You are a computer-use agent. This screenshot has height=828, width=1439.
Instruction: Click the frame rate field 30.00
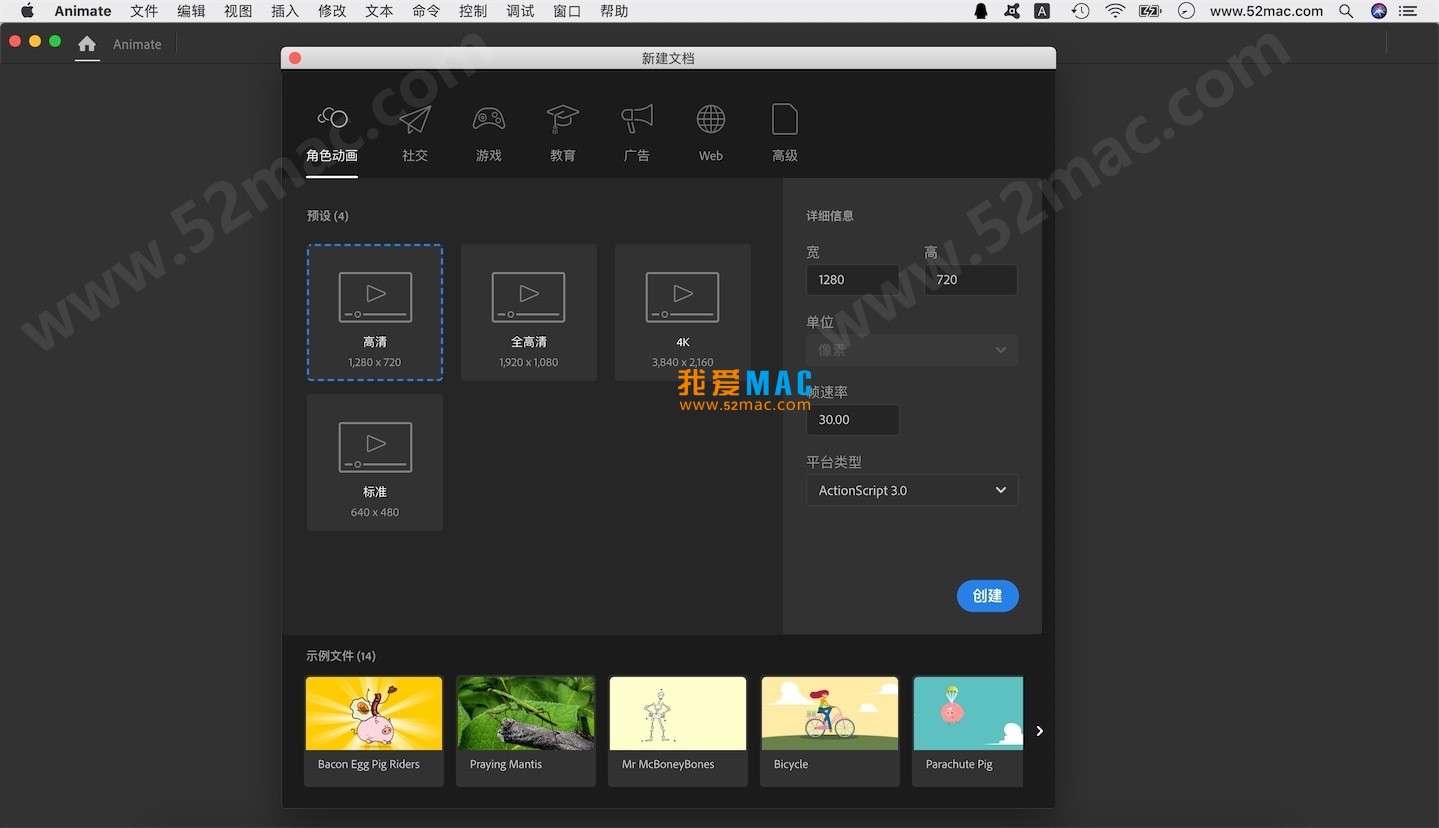(x=852, y=420)
